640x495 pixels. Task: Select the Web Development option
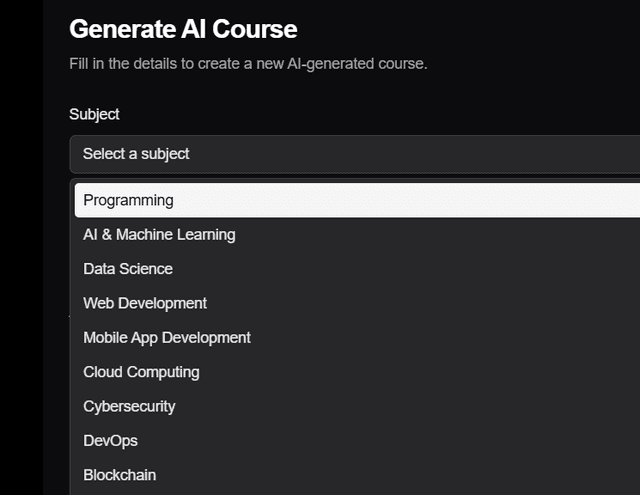click(357, 303)
